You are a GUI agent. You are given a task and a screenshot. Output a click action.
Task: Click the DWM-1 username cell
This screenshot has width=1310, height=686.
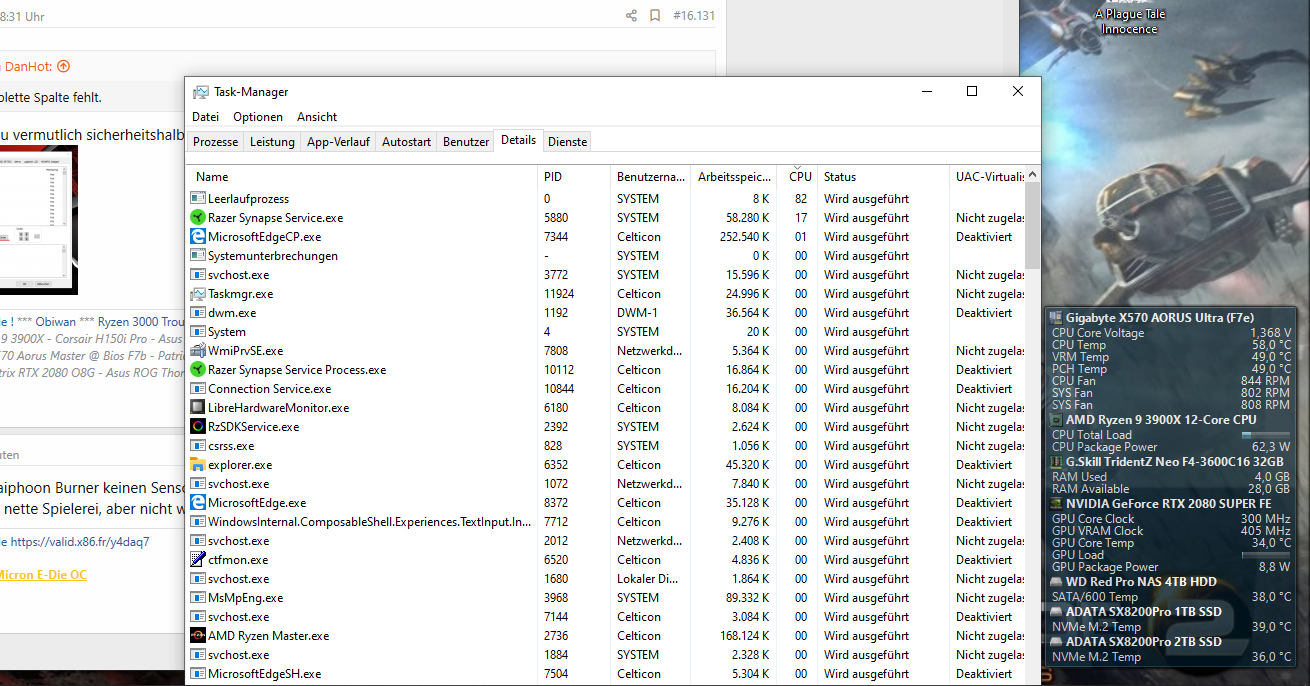(x=637, y=313)
